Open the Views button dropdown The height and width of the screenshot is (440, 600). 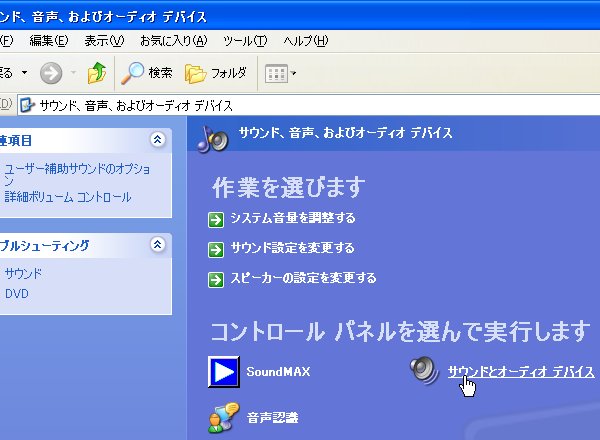coord(280,73)
